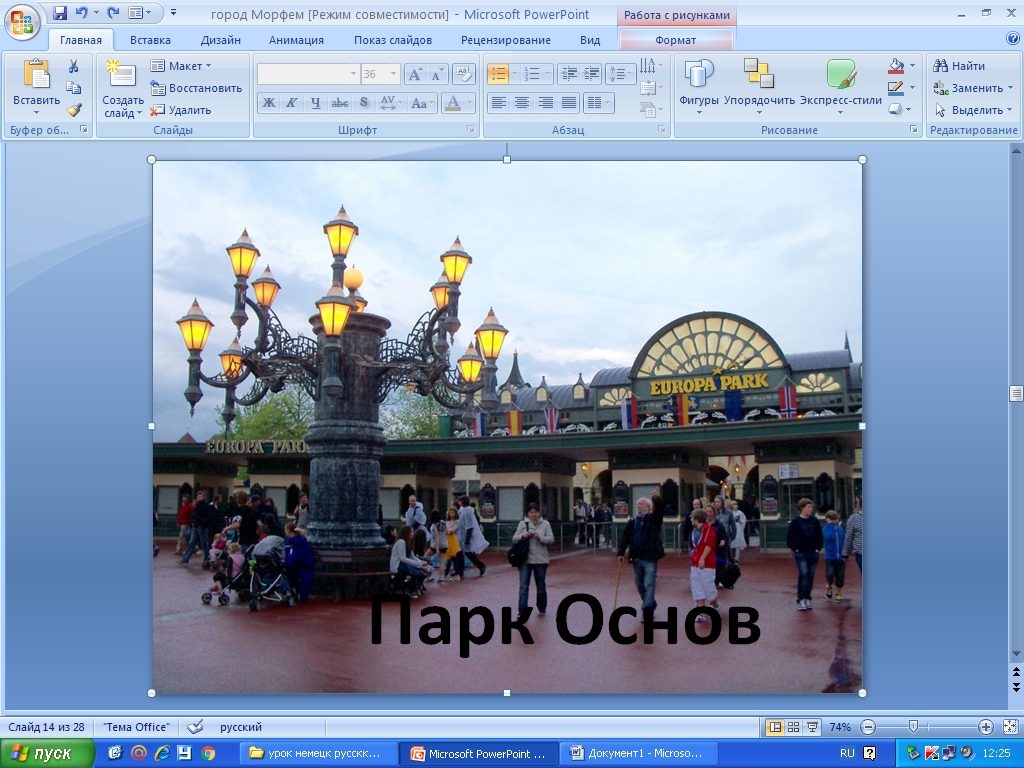Viewport: 1024px width, 768px height.
Task: Toggle center text alignment
Action: pyautogui.click(x=522, y=103)
